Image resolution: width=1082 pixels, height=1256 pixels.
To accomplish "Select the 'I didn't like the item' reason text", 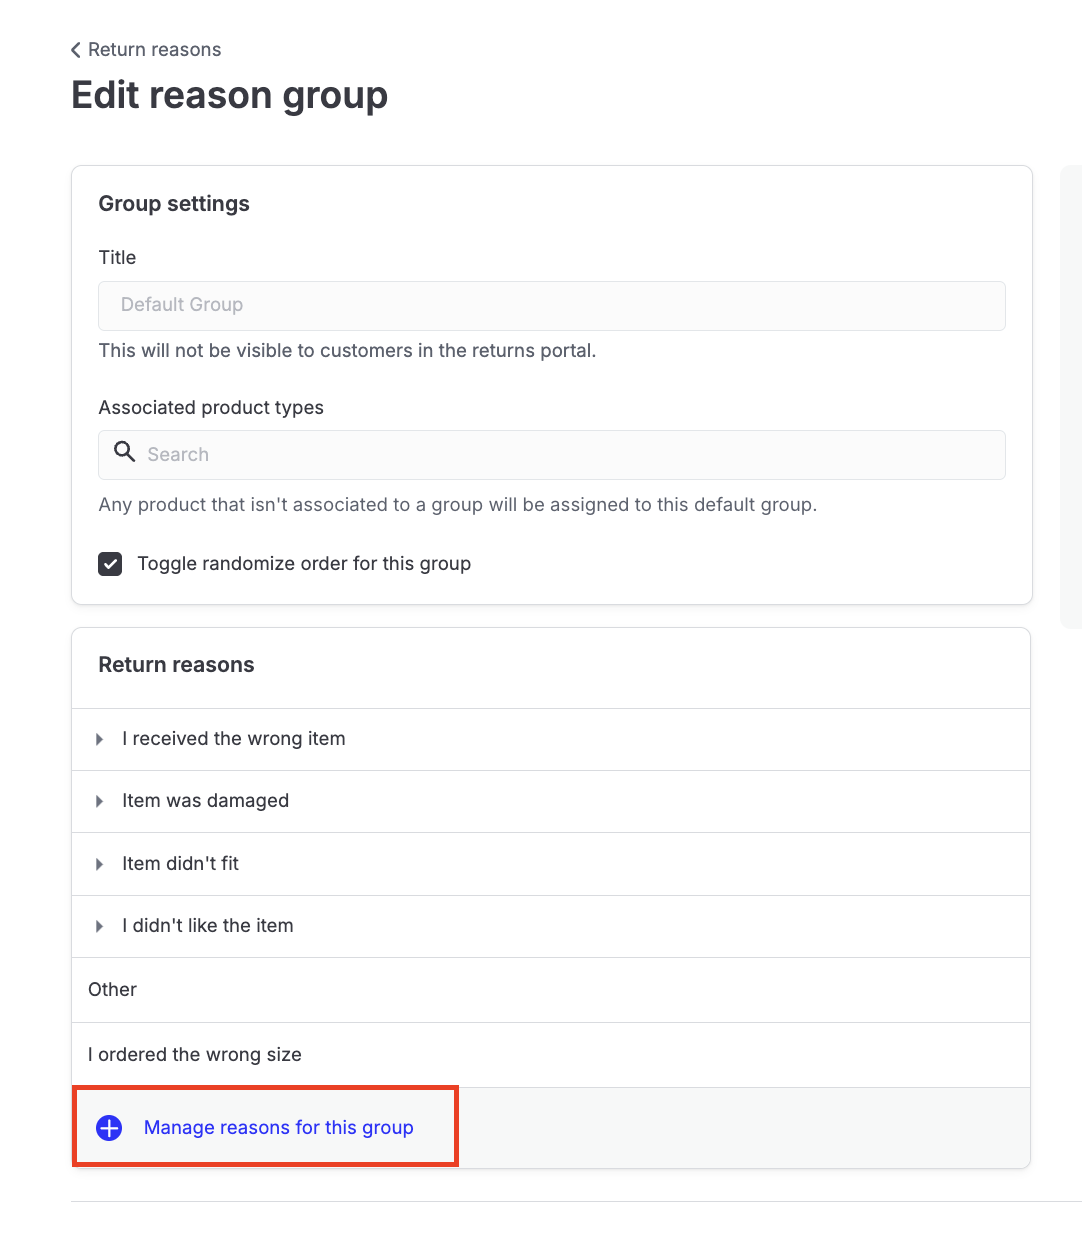I will [208, 926].
